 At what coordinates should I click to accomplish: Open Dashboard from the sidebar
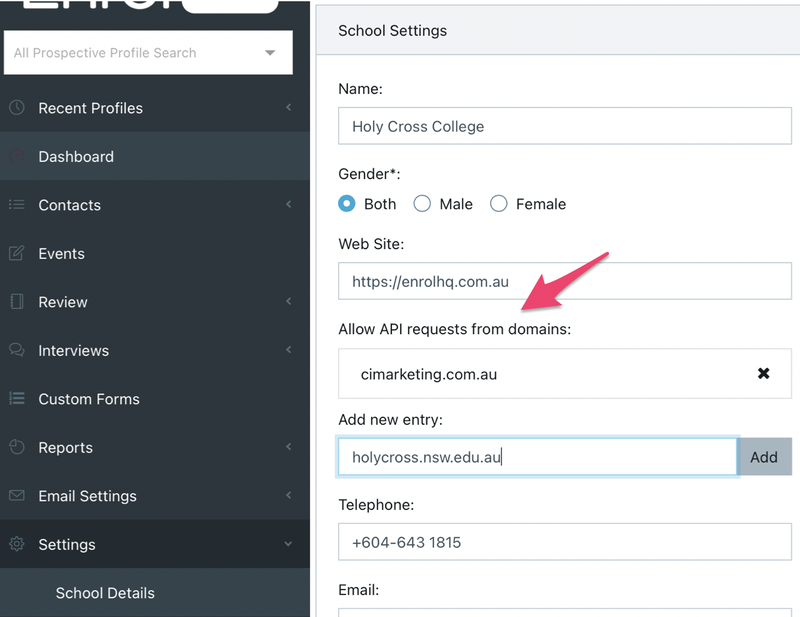76,157
